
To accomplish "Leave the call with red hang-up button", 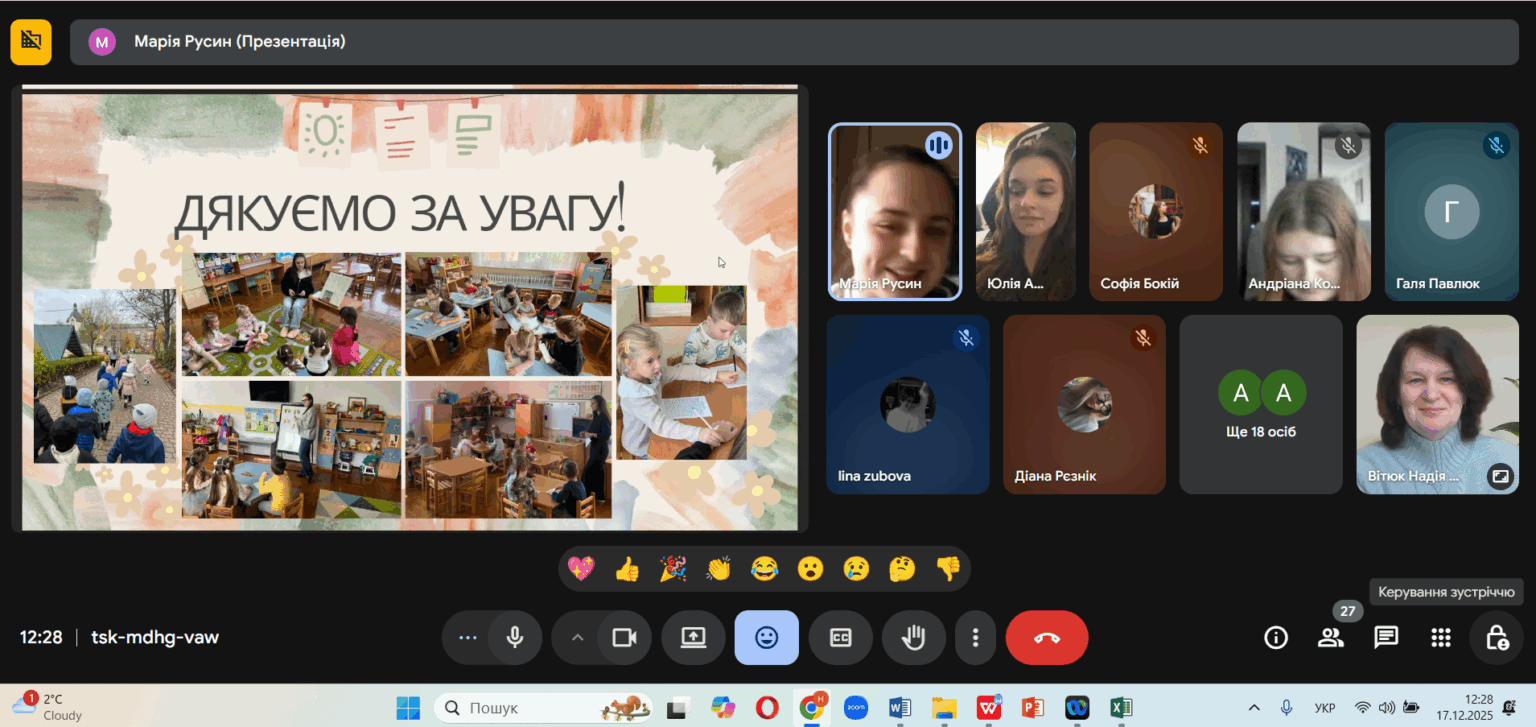I will point(1047,638).
